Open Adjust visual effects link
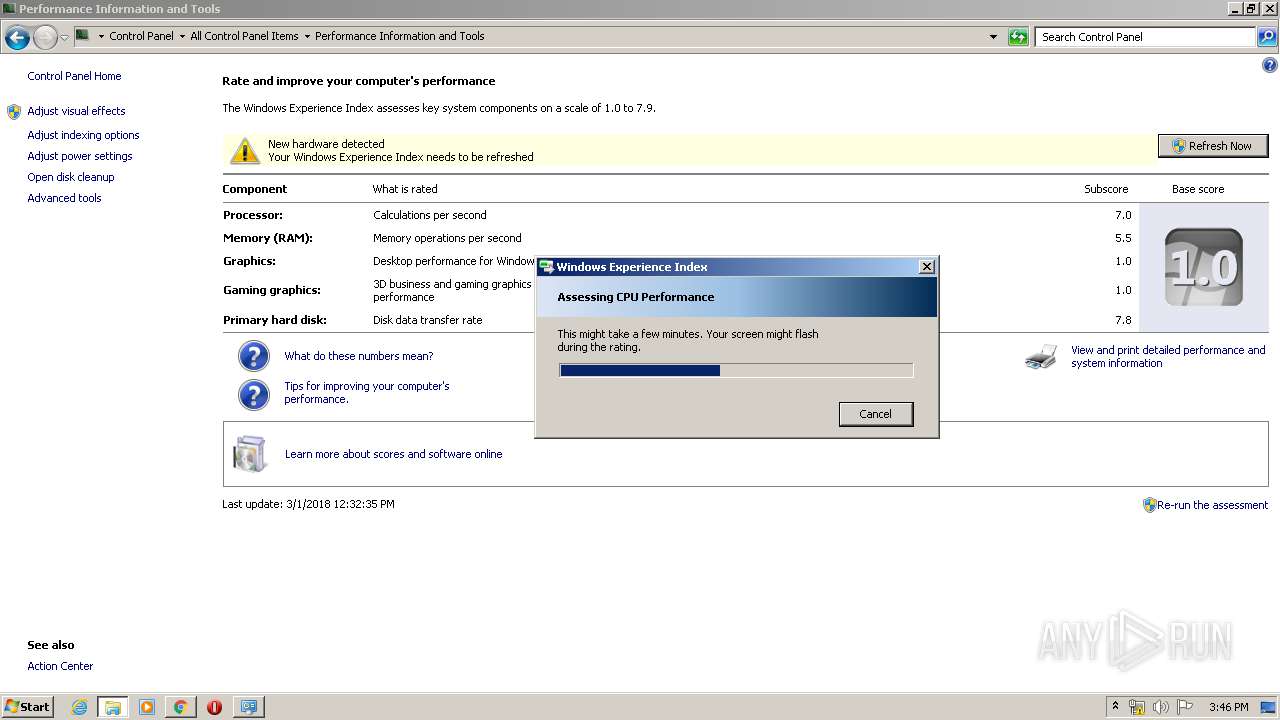1280x720 pixels. 76,111
